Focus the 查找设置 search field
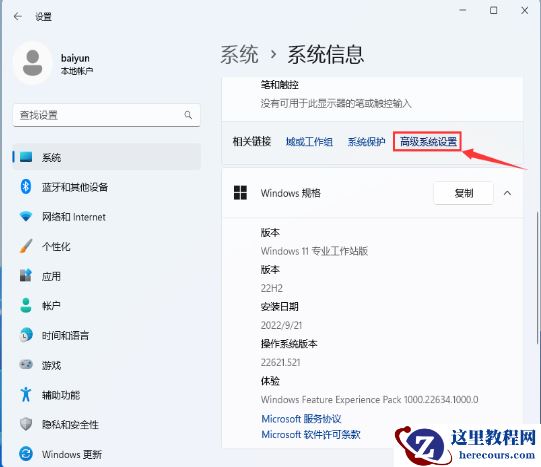Viewport: 541px width, 467px height. pos(106,115)
